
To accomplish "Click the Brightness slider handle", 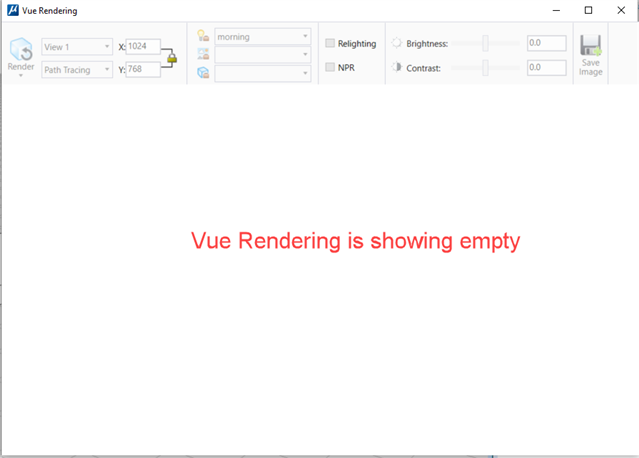I will pyautogui.click(x=485, y=43).
